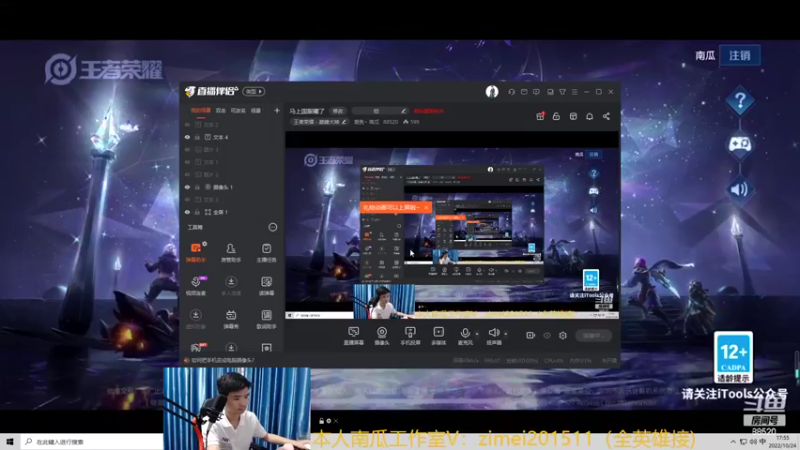Hide the 摄像头 1 layer with eye icon

(x=187, y=187)
